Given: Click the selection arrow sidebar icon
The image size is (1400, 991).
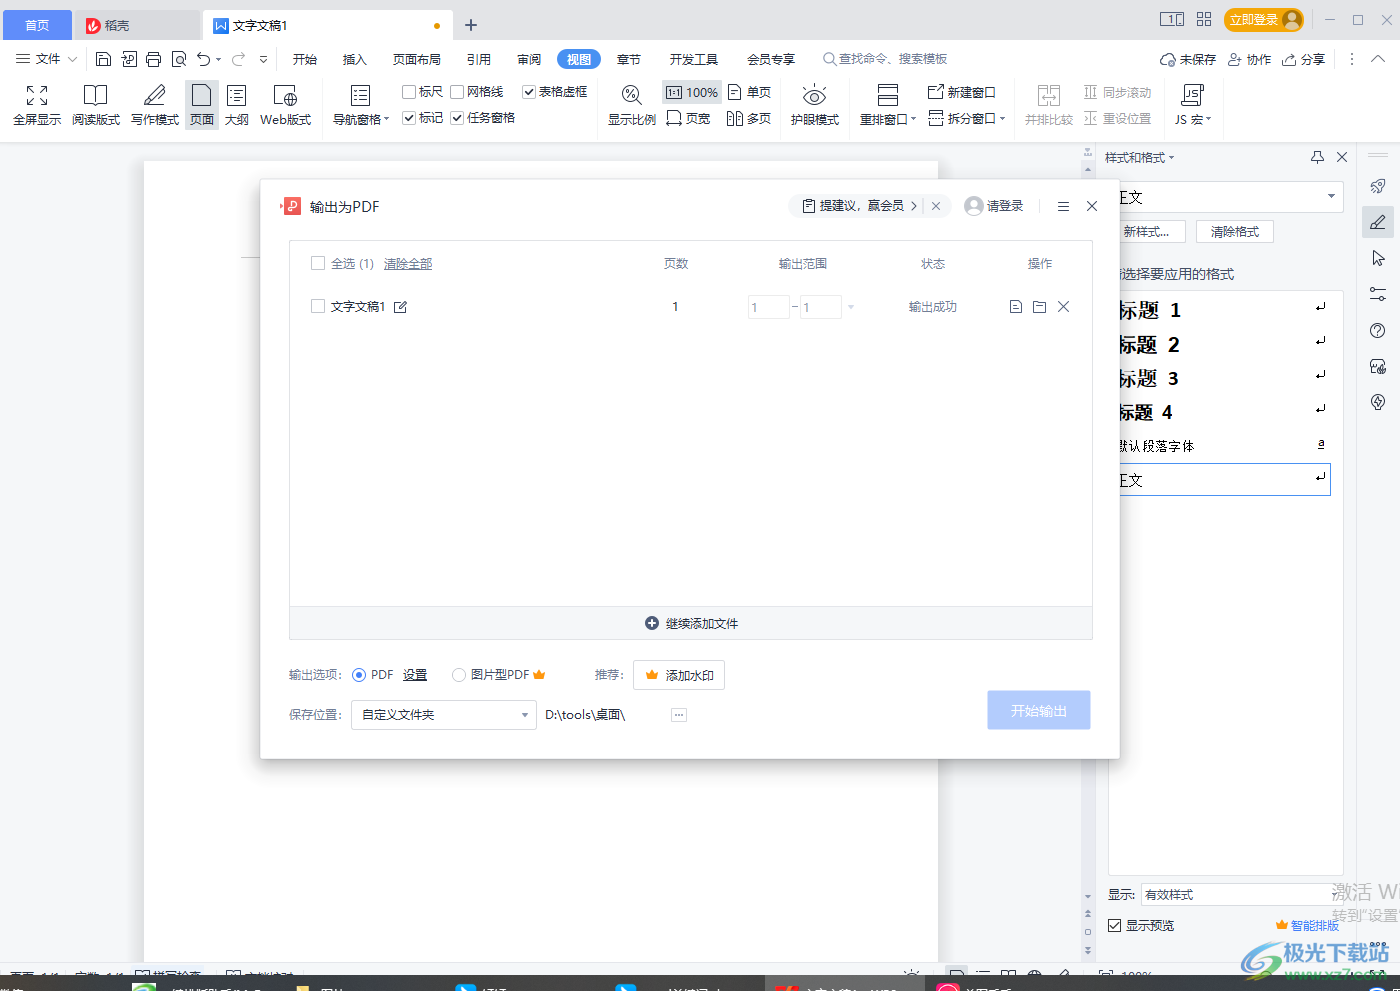Looking at the screenshot, I should [x=1378, y=259].
